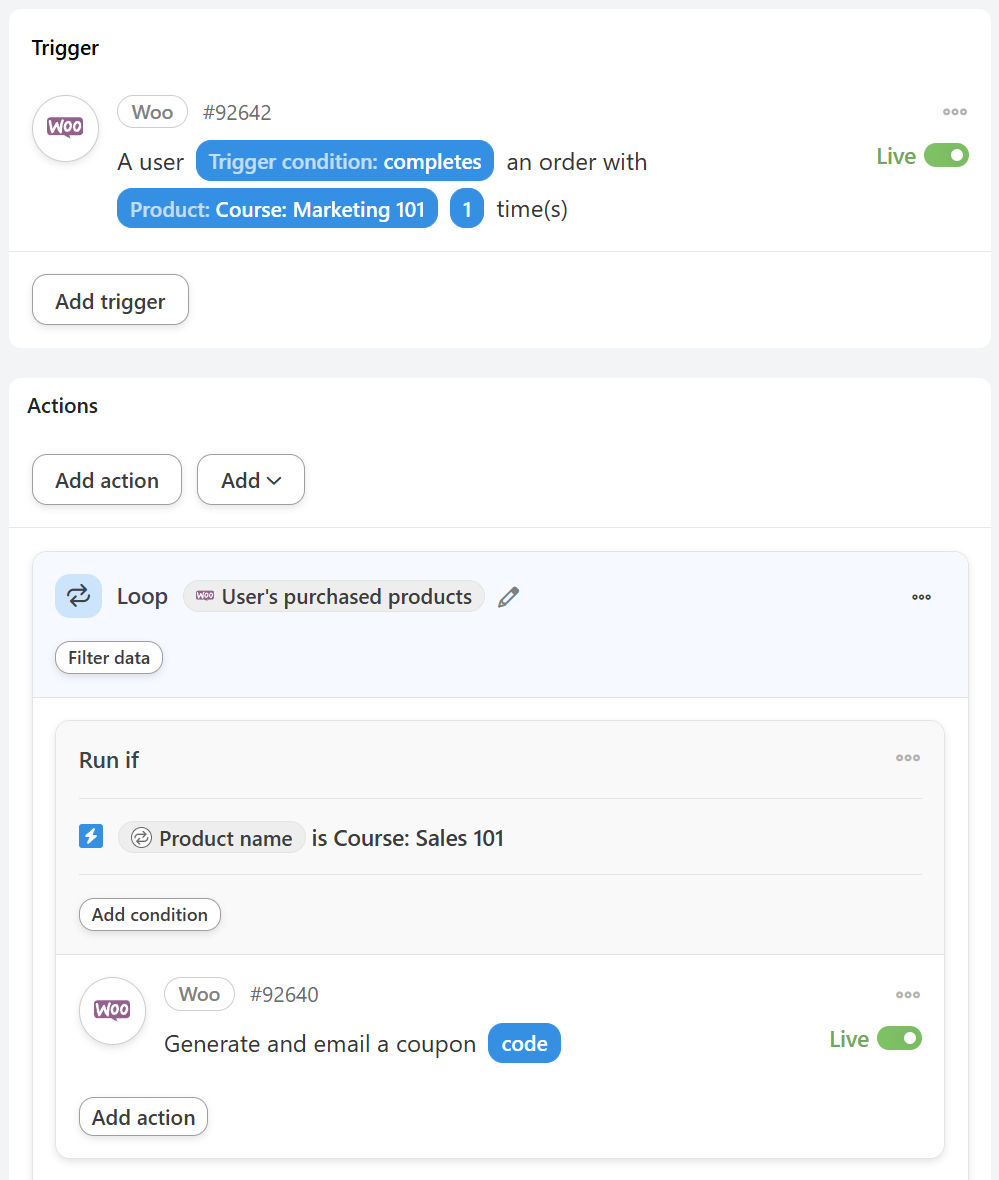Click the Woo logo beside coupon action
This screenshot has height=1180, width=999.
pos(112,1011)
